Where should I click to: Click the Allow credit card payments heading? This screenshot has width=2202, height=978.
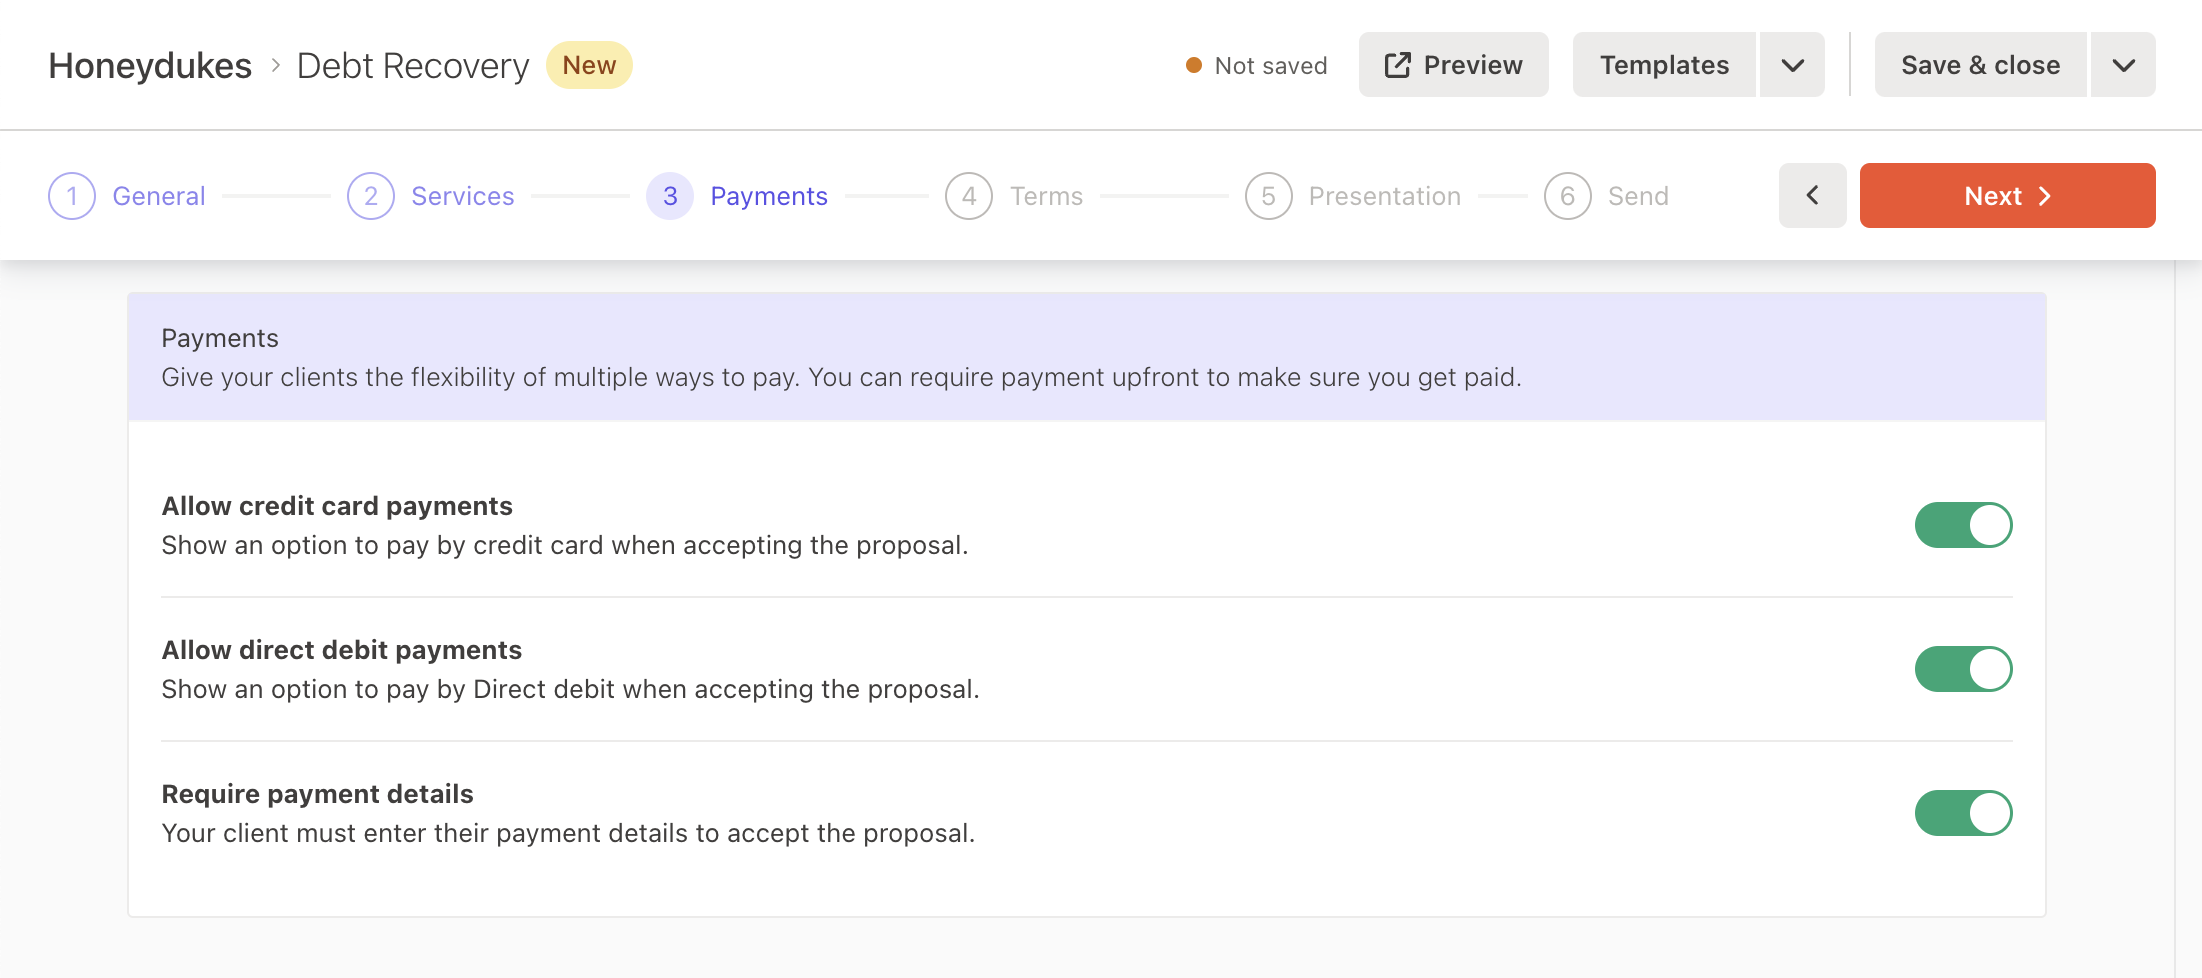pos(337,506)
